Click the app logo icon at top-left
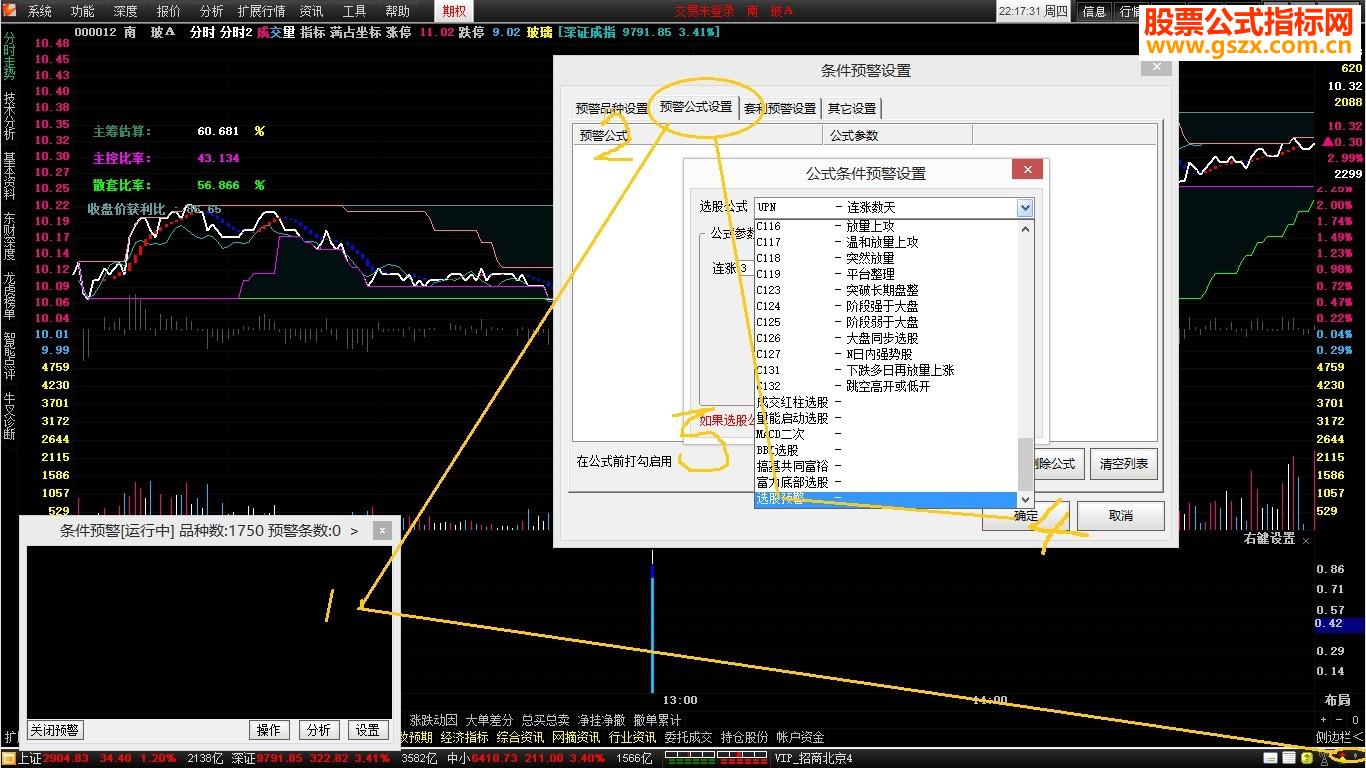 [11, 12]
